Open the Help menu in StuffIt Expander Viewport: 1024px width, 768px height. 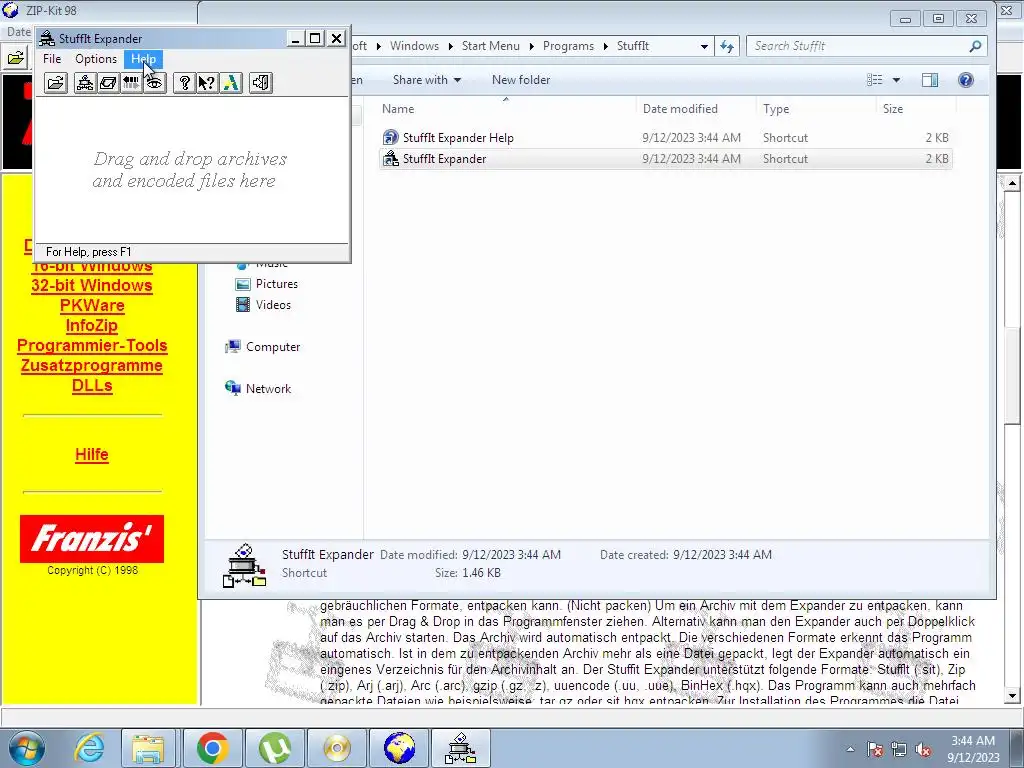143,59
